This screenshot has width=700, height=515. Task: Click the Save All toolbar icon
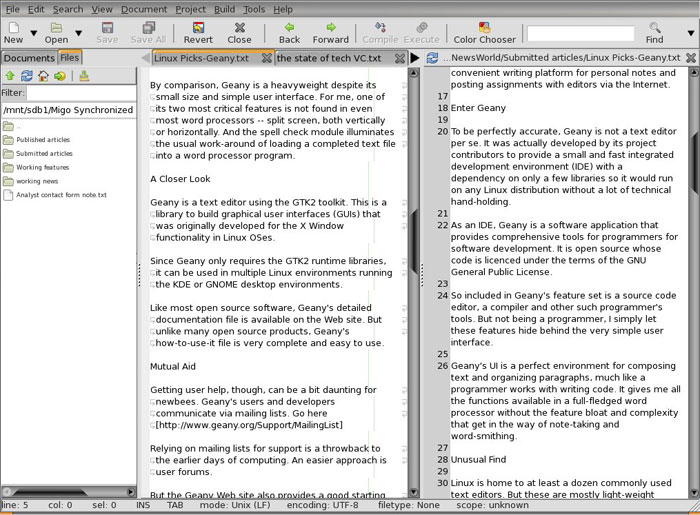coord(148,33)
